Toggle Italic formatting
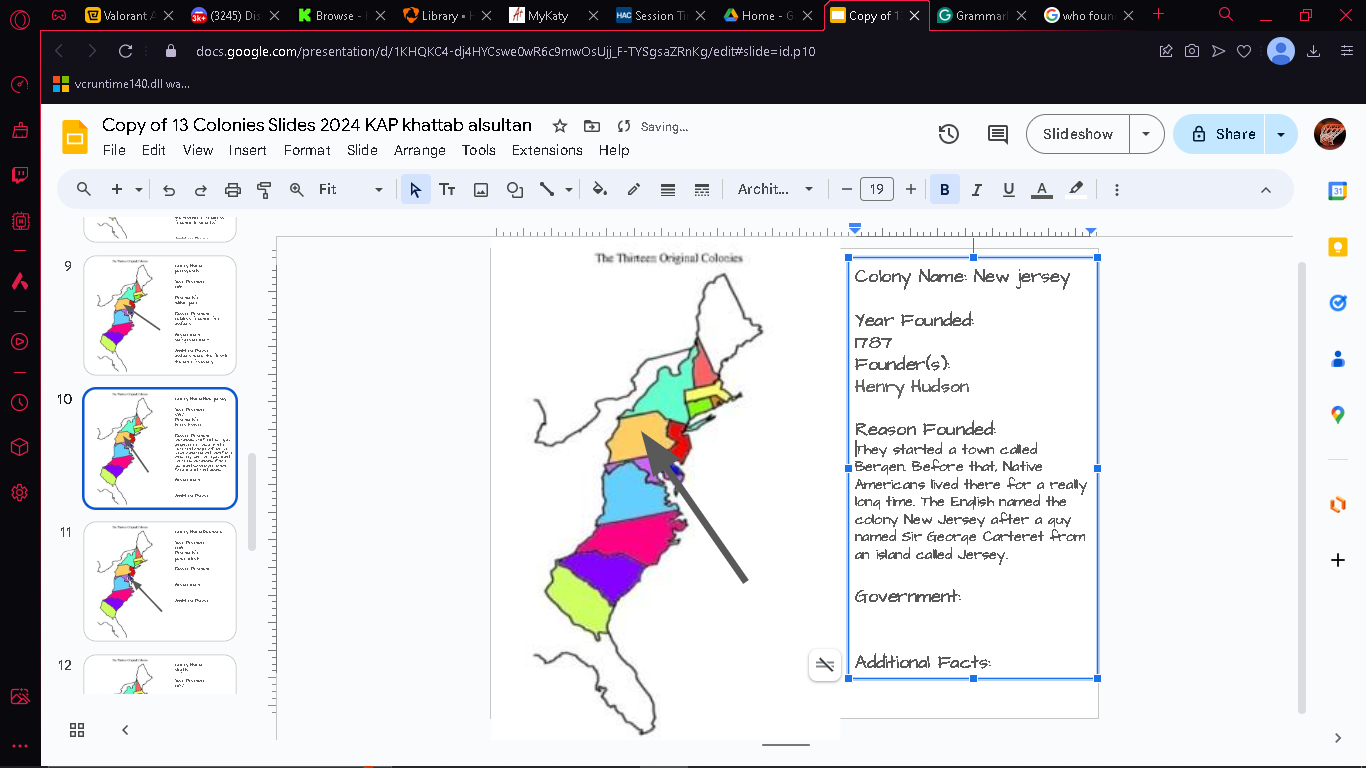1366x768 pixels. [x=977, y=189]
